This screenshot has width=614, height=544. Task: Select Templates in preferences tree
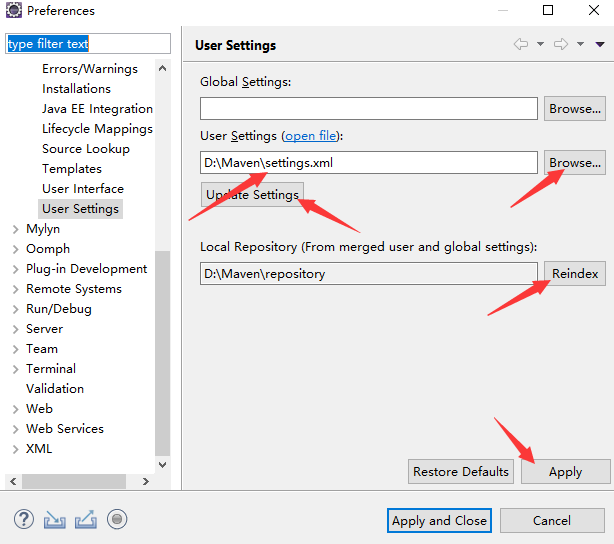click(72, 169)
